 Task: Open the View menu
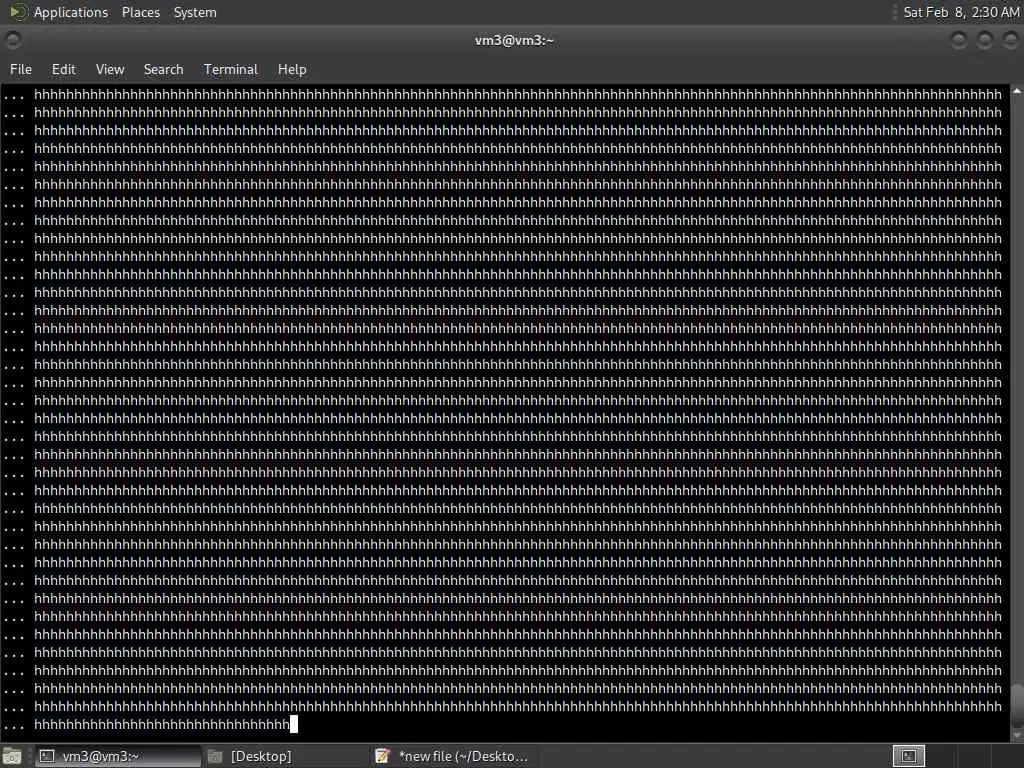[x=110, y=69]
